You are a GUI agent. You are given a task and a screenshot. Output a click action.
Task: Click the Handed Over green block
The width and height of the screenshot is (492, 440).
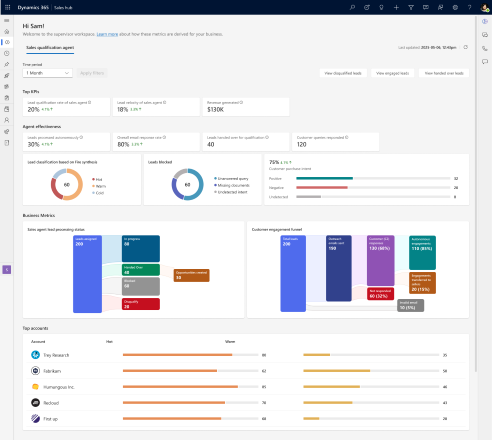coord(141,270)
